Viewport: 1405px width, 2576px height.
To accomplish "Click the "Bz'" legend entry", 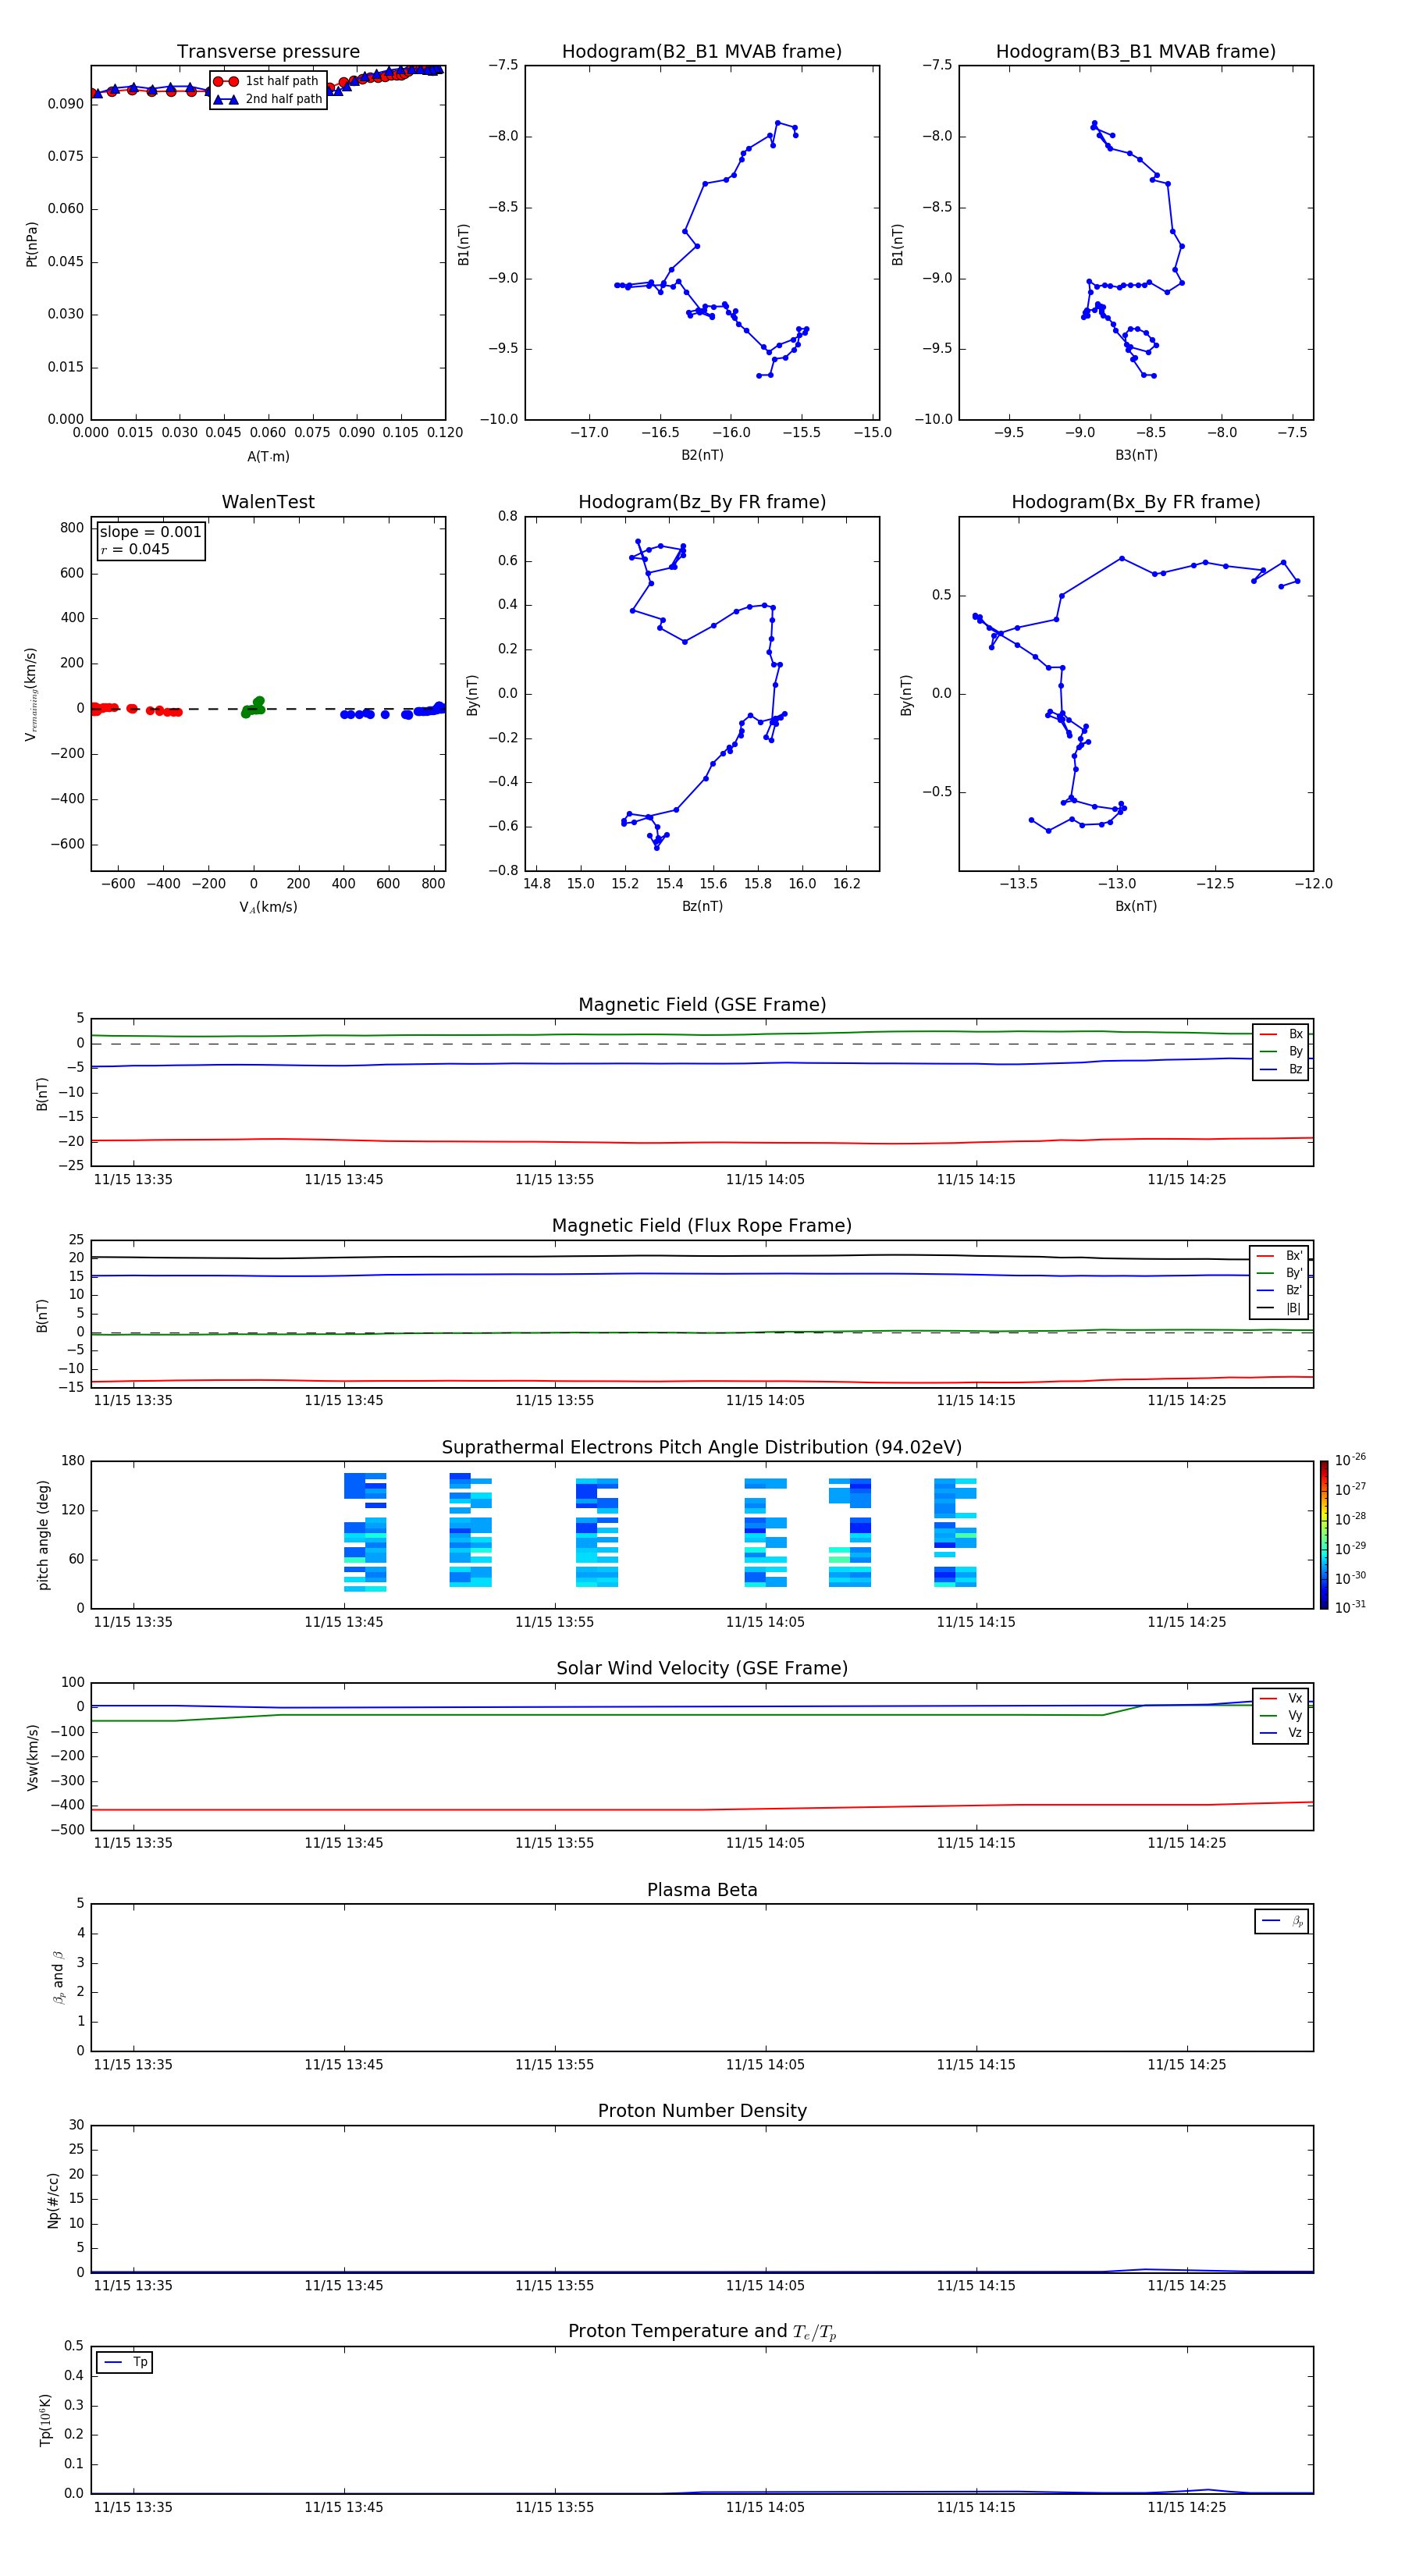I will point(1280,1291).
